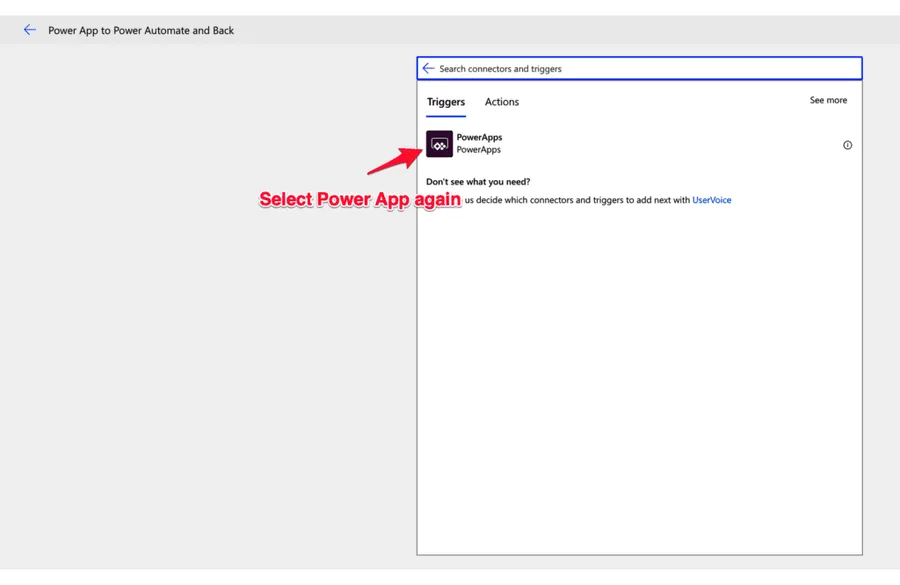Click the sentence about deciding which connectors to add
900x585 pixels.
[x=576, y=200]
